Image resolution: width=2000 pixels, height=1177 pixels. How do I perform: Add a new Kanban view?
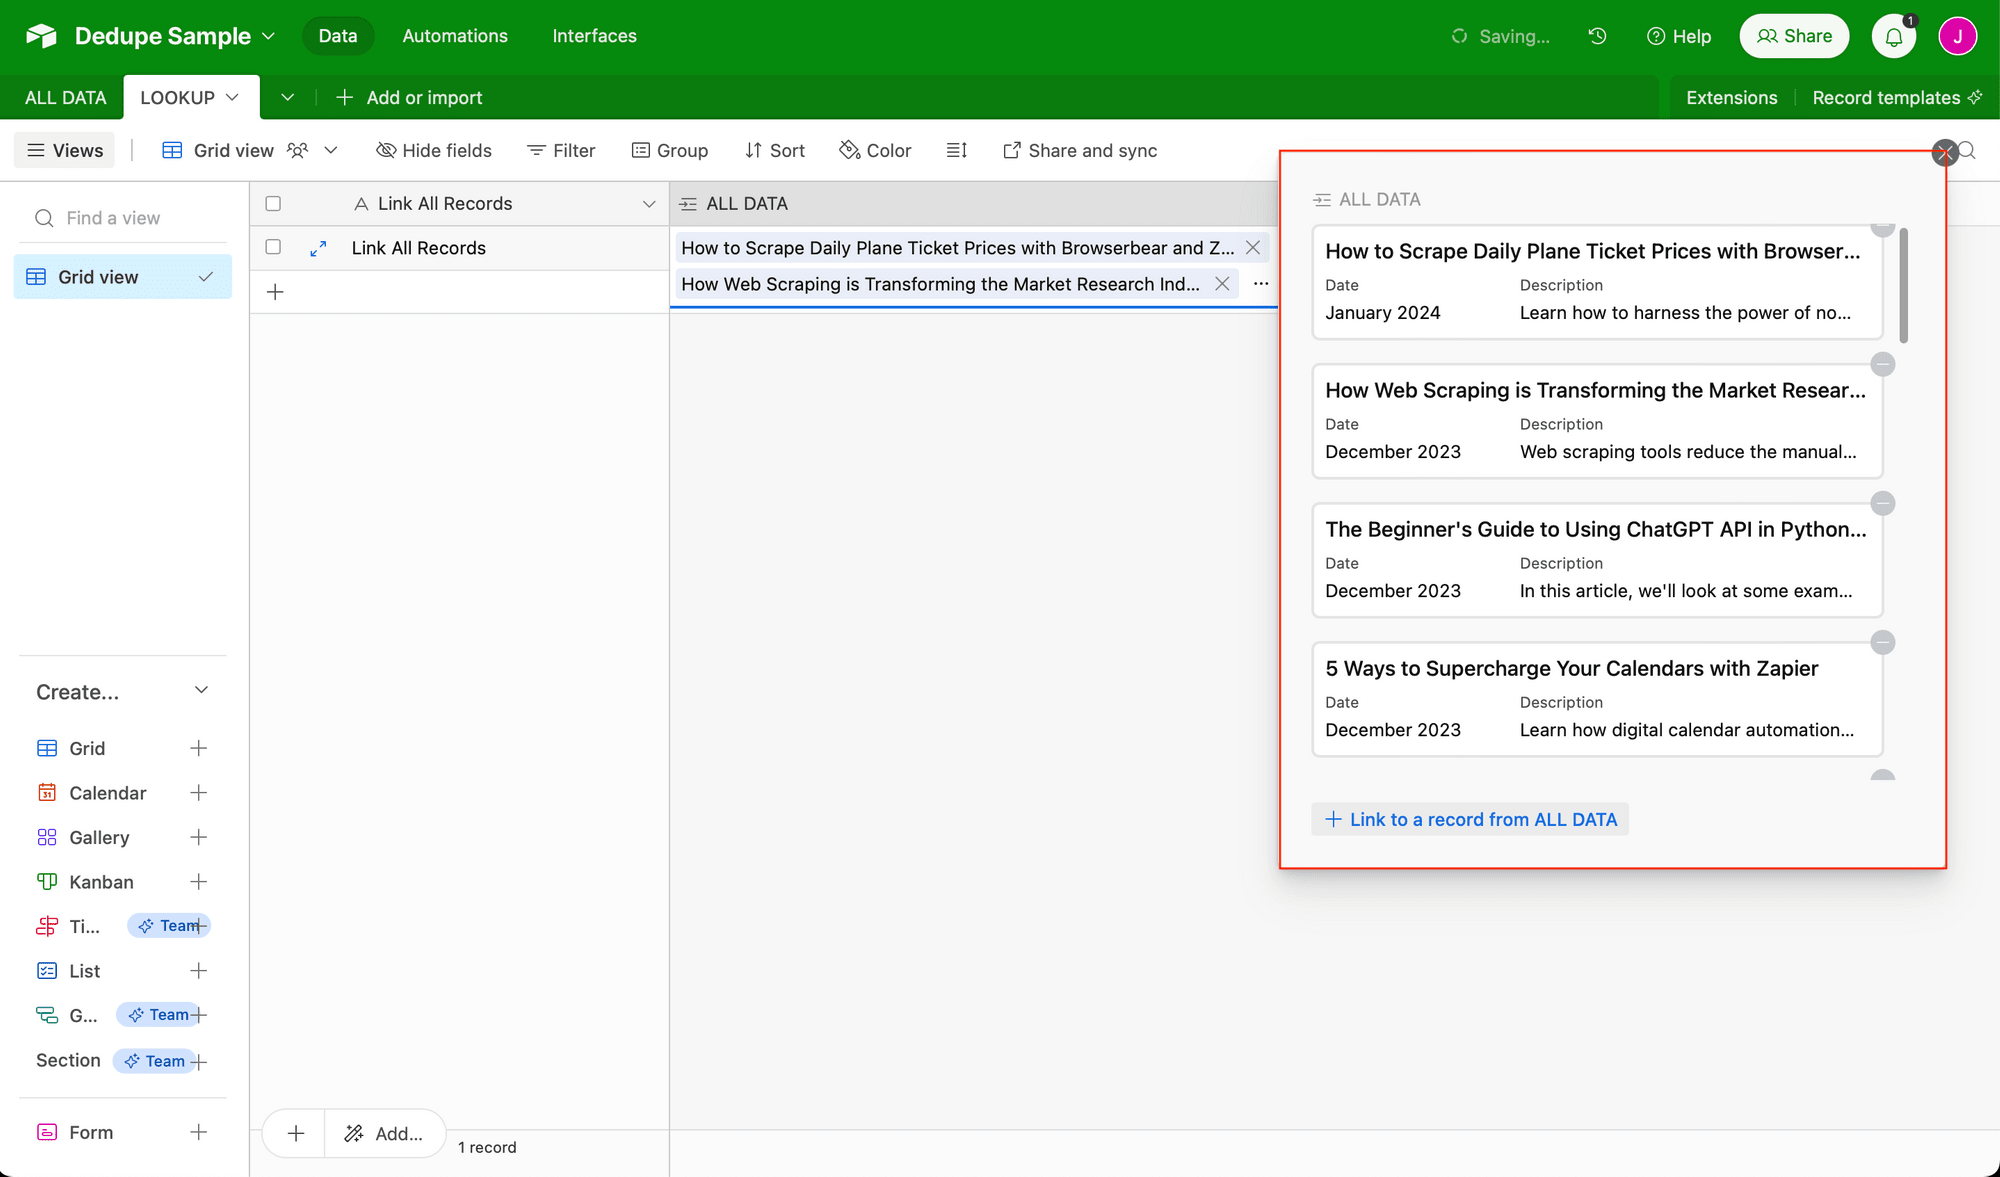(198, 882)
